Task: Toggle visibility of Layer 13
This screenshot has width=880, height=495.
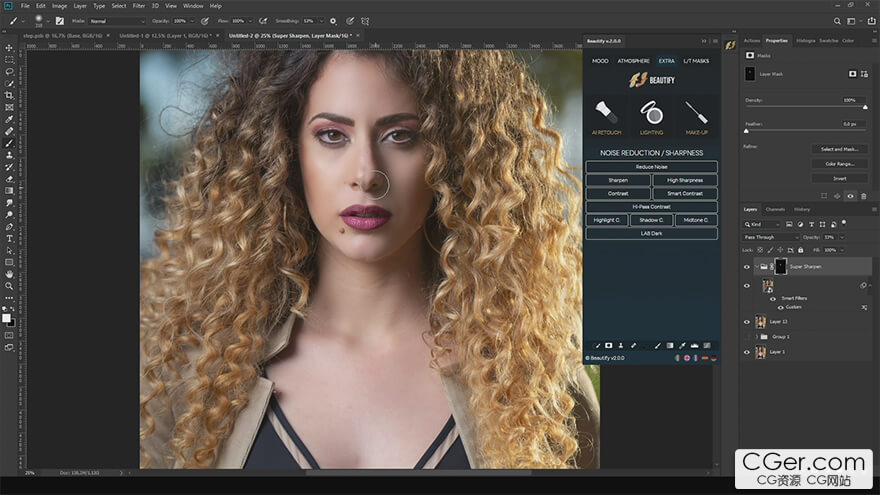Action: [747, 322]
